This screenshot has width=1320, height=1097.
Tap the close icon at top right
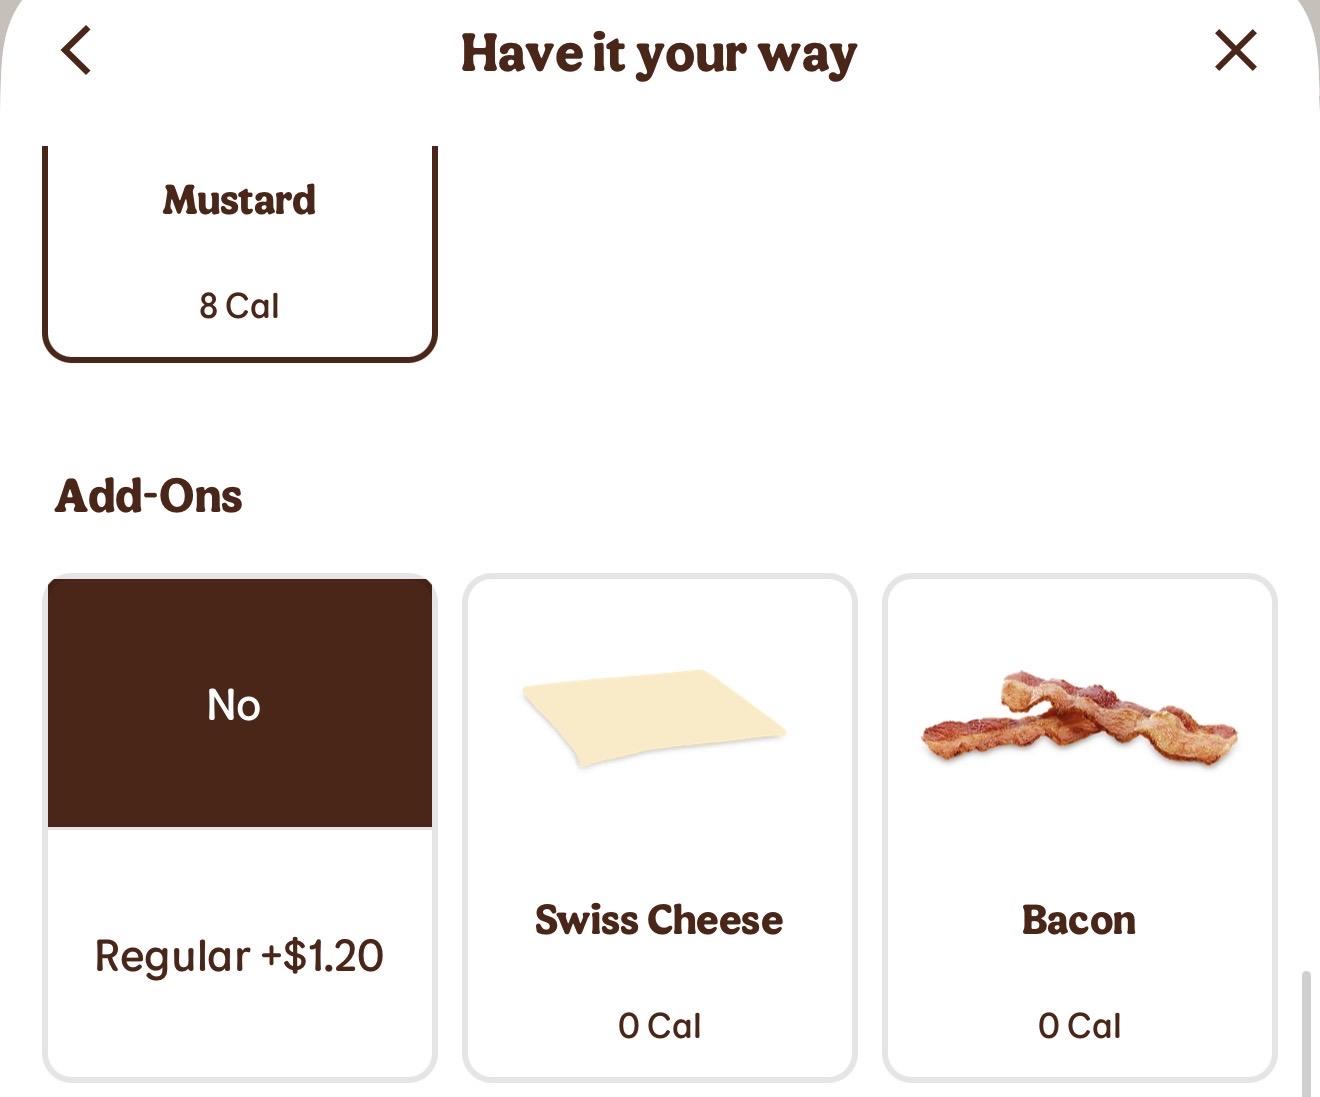pyautogui.click(x=1235, y=51)
